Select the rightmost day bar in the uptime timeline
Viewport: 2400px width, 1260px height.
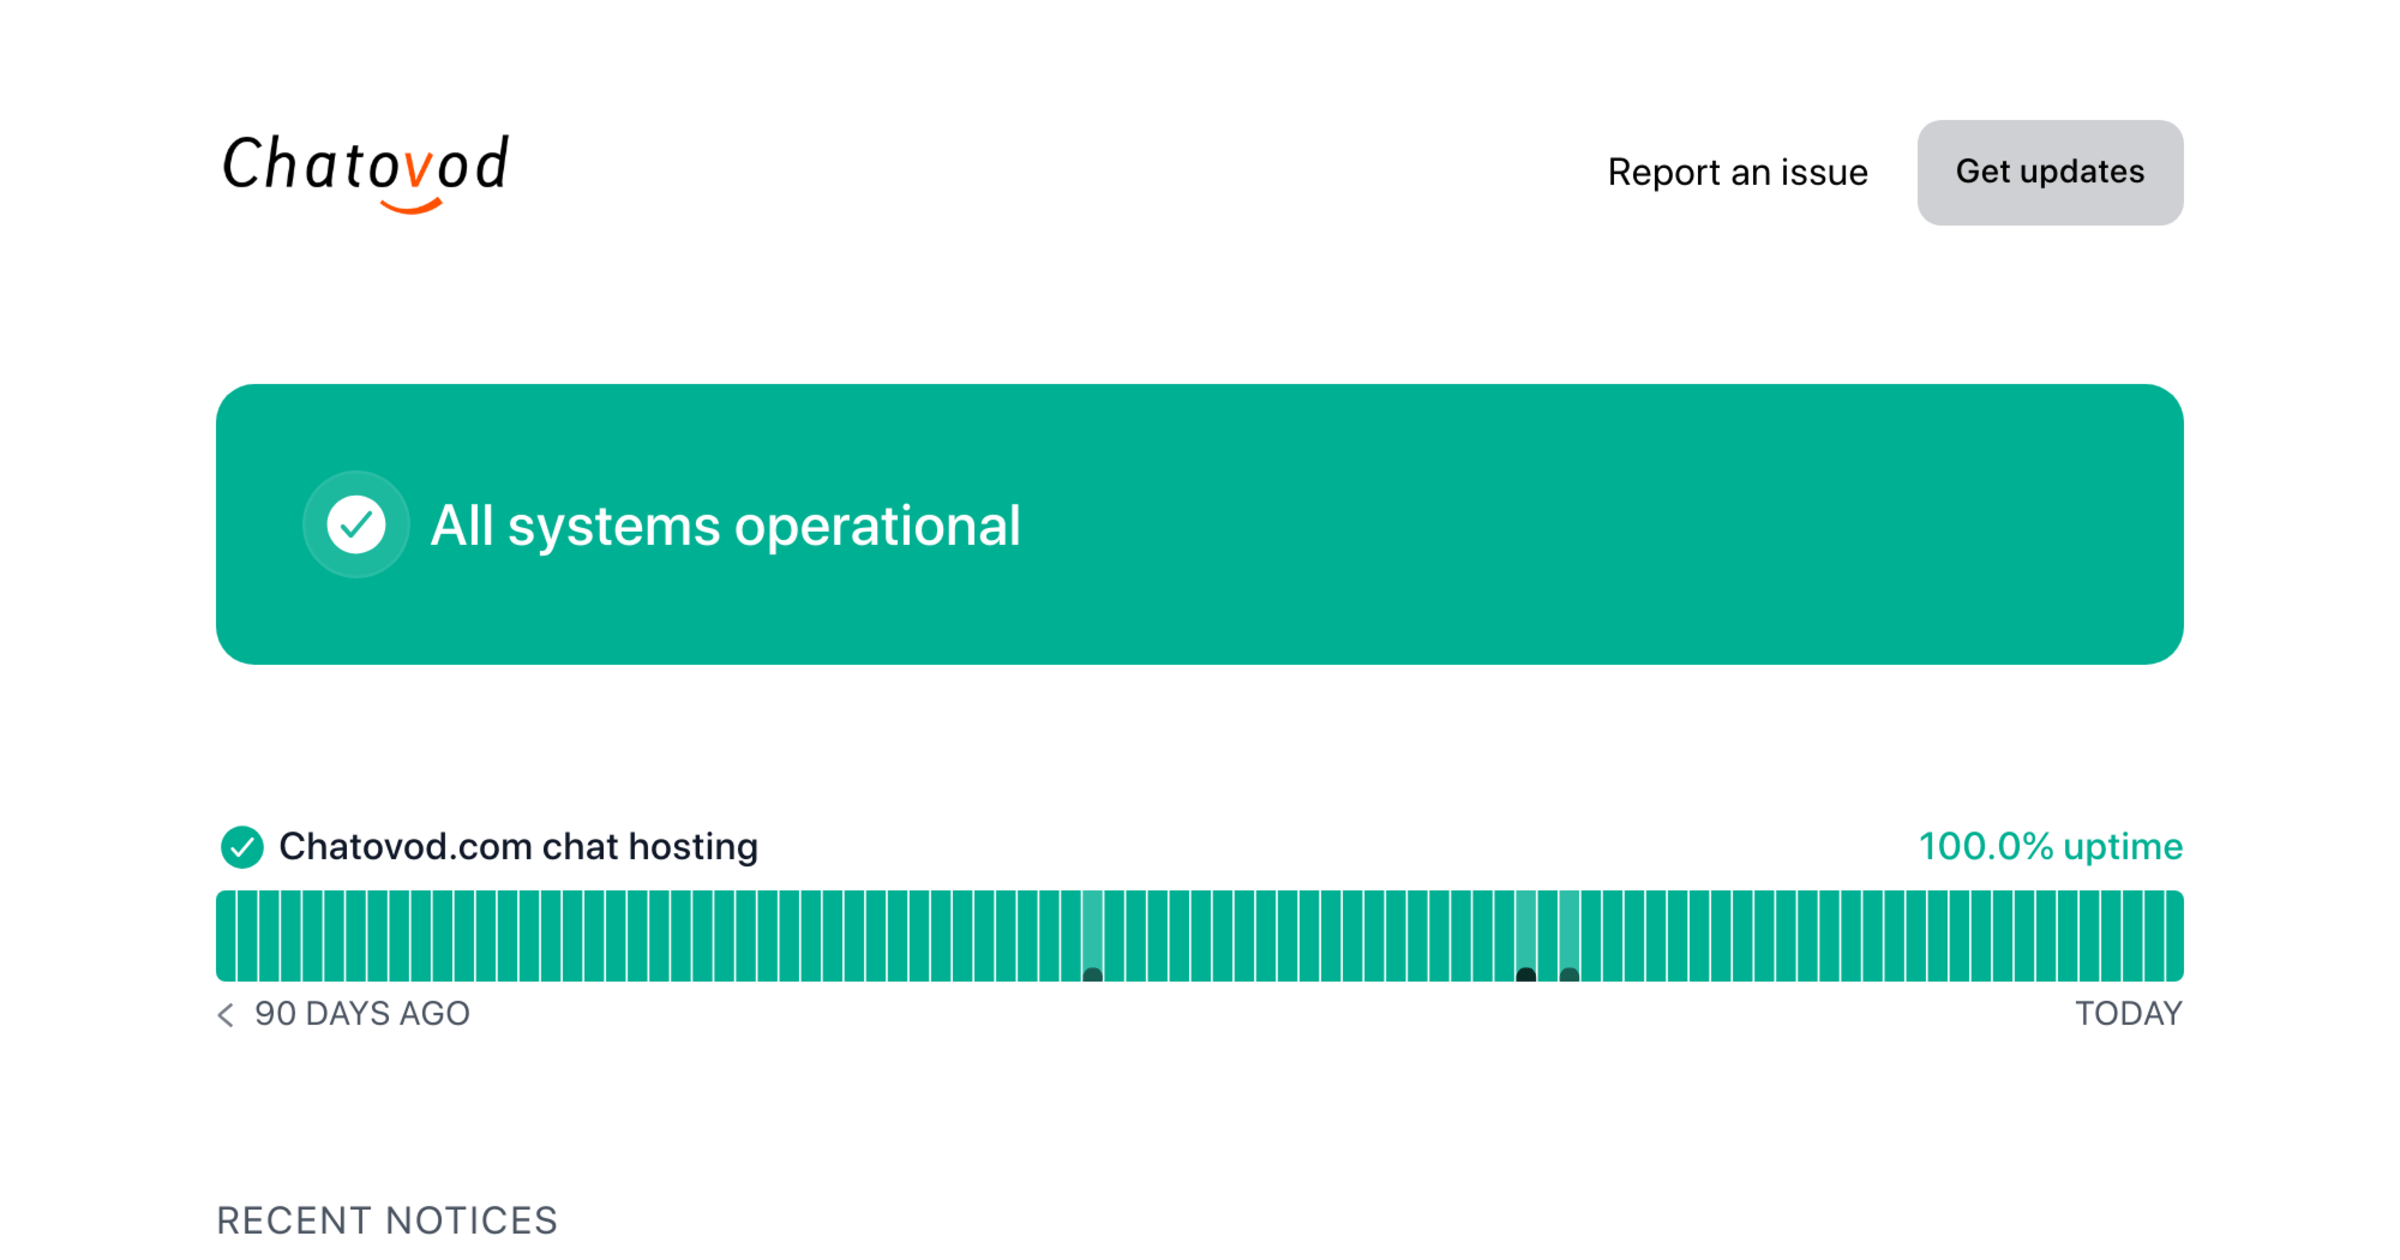coord(2174,935)
